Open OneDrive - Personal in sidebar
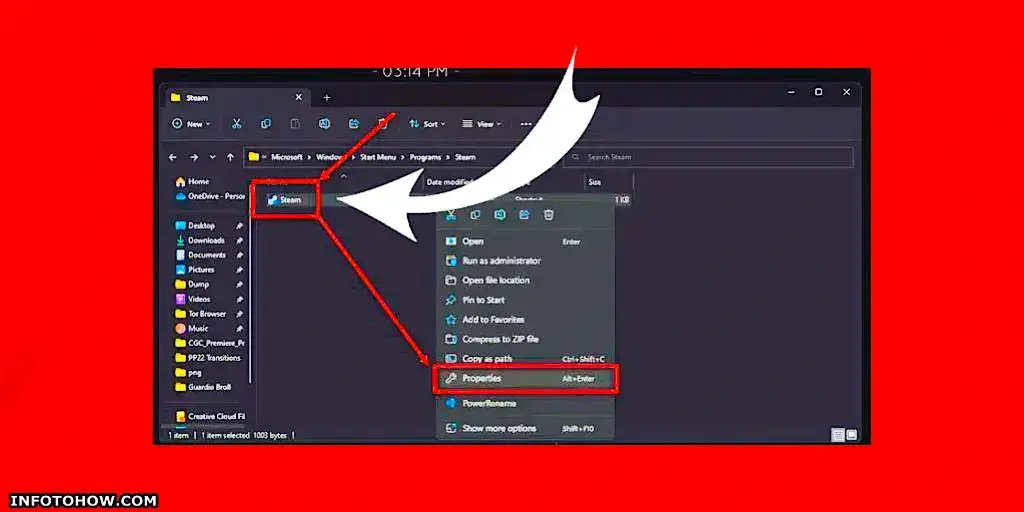The image size is (1024, 512). coord(210,196)
